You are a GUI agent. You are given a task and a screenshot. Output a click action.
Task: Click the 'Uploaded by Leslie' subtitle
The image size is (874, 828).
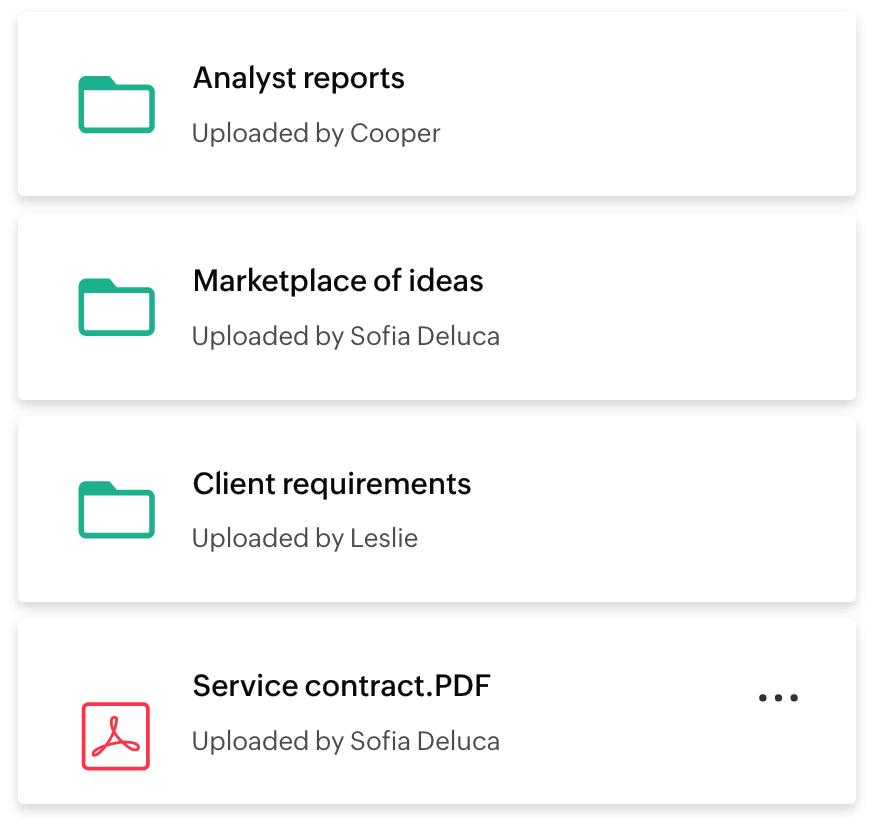pyautogui.click(x=304, y=538)
